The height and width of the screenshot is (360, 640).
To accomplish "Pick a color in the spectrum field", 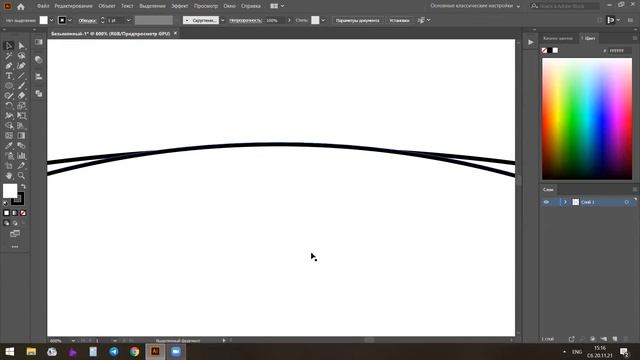I will 587,119.
